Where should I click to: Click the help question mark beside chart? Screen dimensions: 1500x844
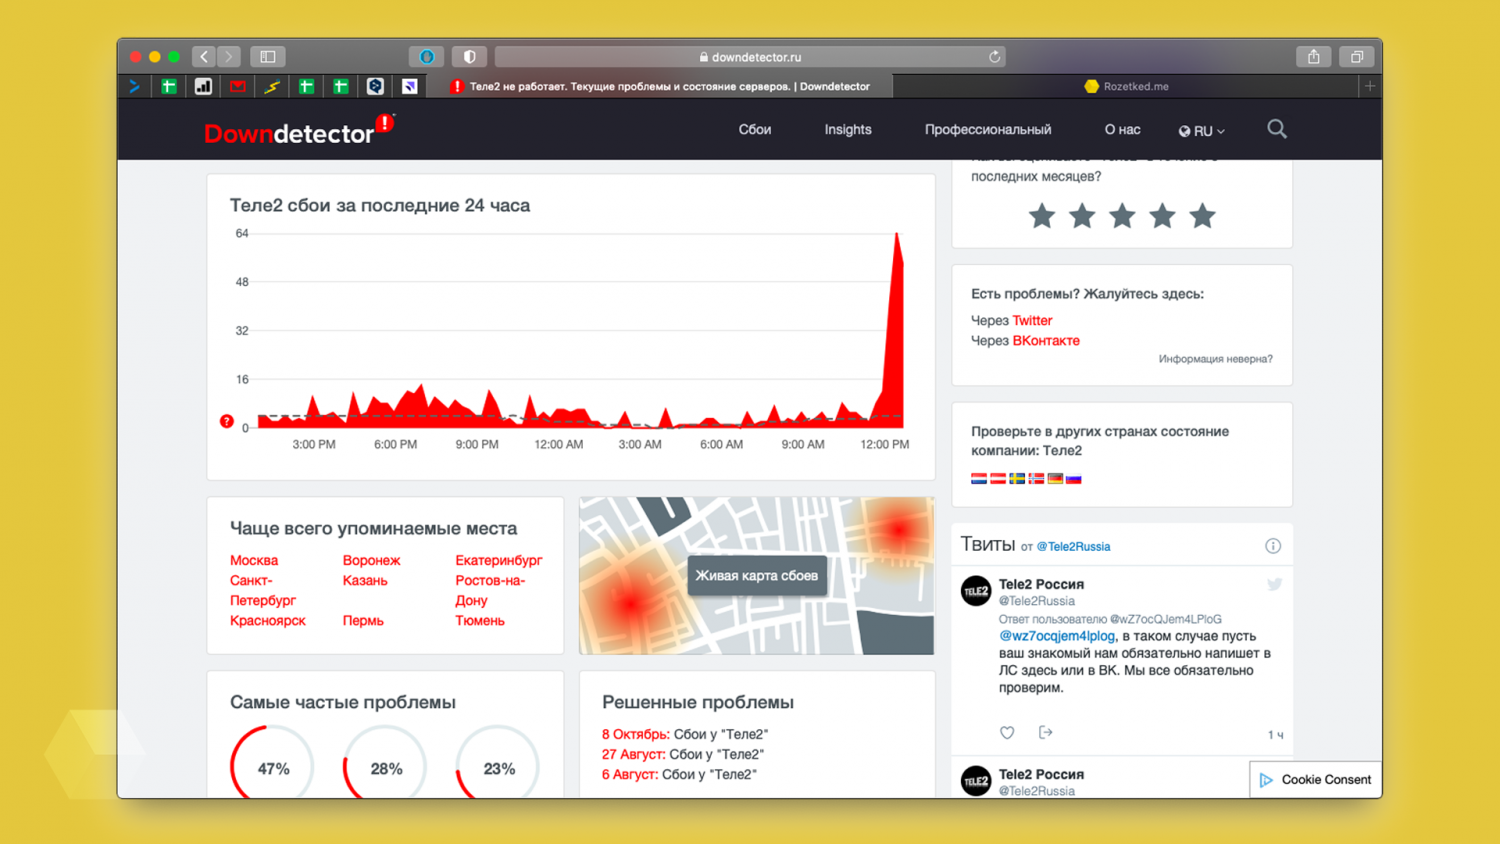[227, 421]
